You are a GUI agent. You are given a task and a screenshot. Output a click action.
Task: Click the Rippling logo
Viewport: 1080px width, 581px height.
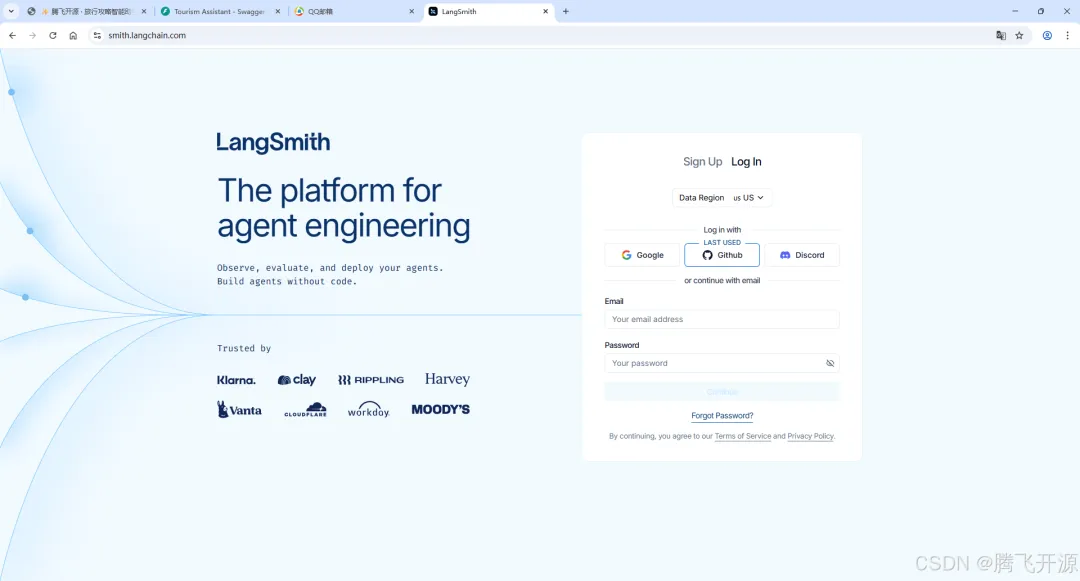(371, 380)
